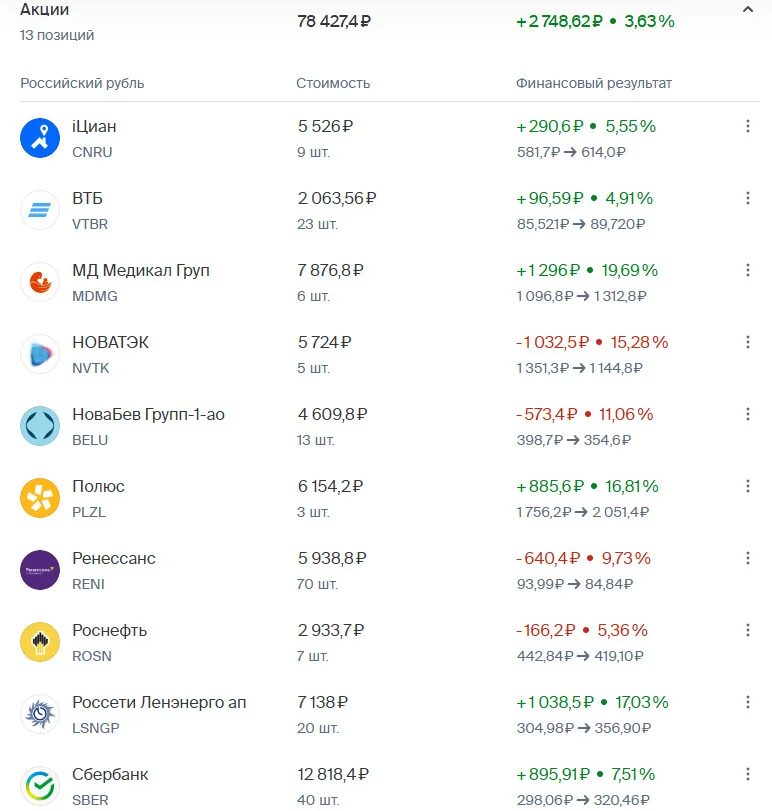The image size is (772, 811).
Task: Open the three-dot menu for НоваБев Групп
Action: coord(748,414)
